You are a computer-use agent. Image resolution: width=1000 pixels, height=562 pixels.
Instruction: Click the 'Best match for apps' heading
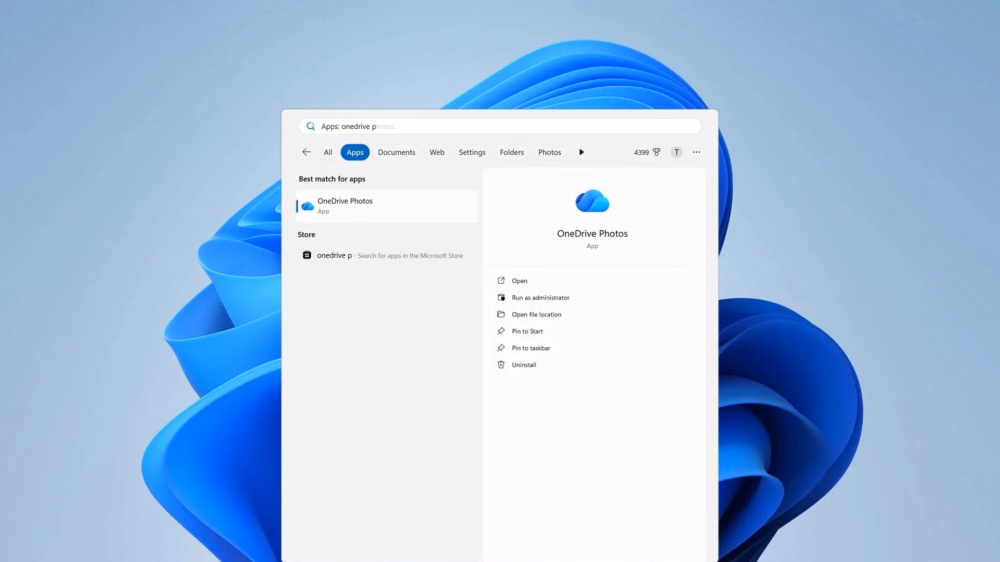click(332, 179)
